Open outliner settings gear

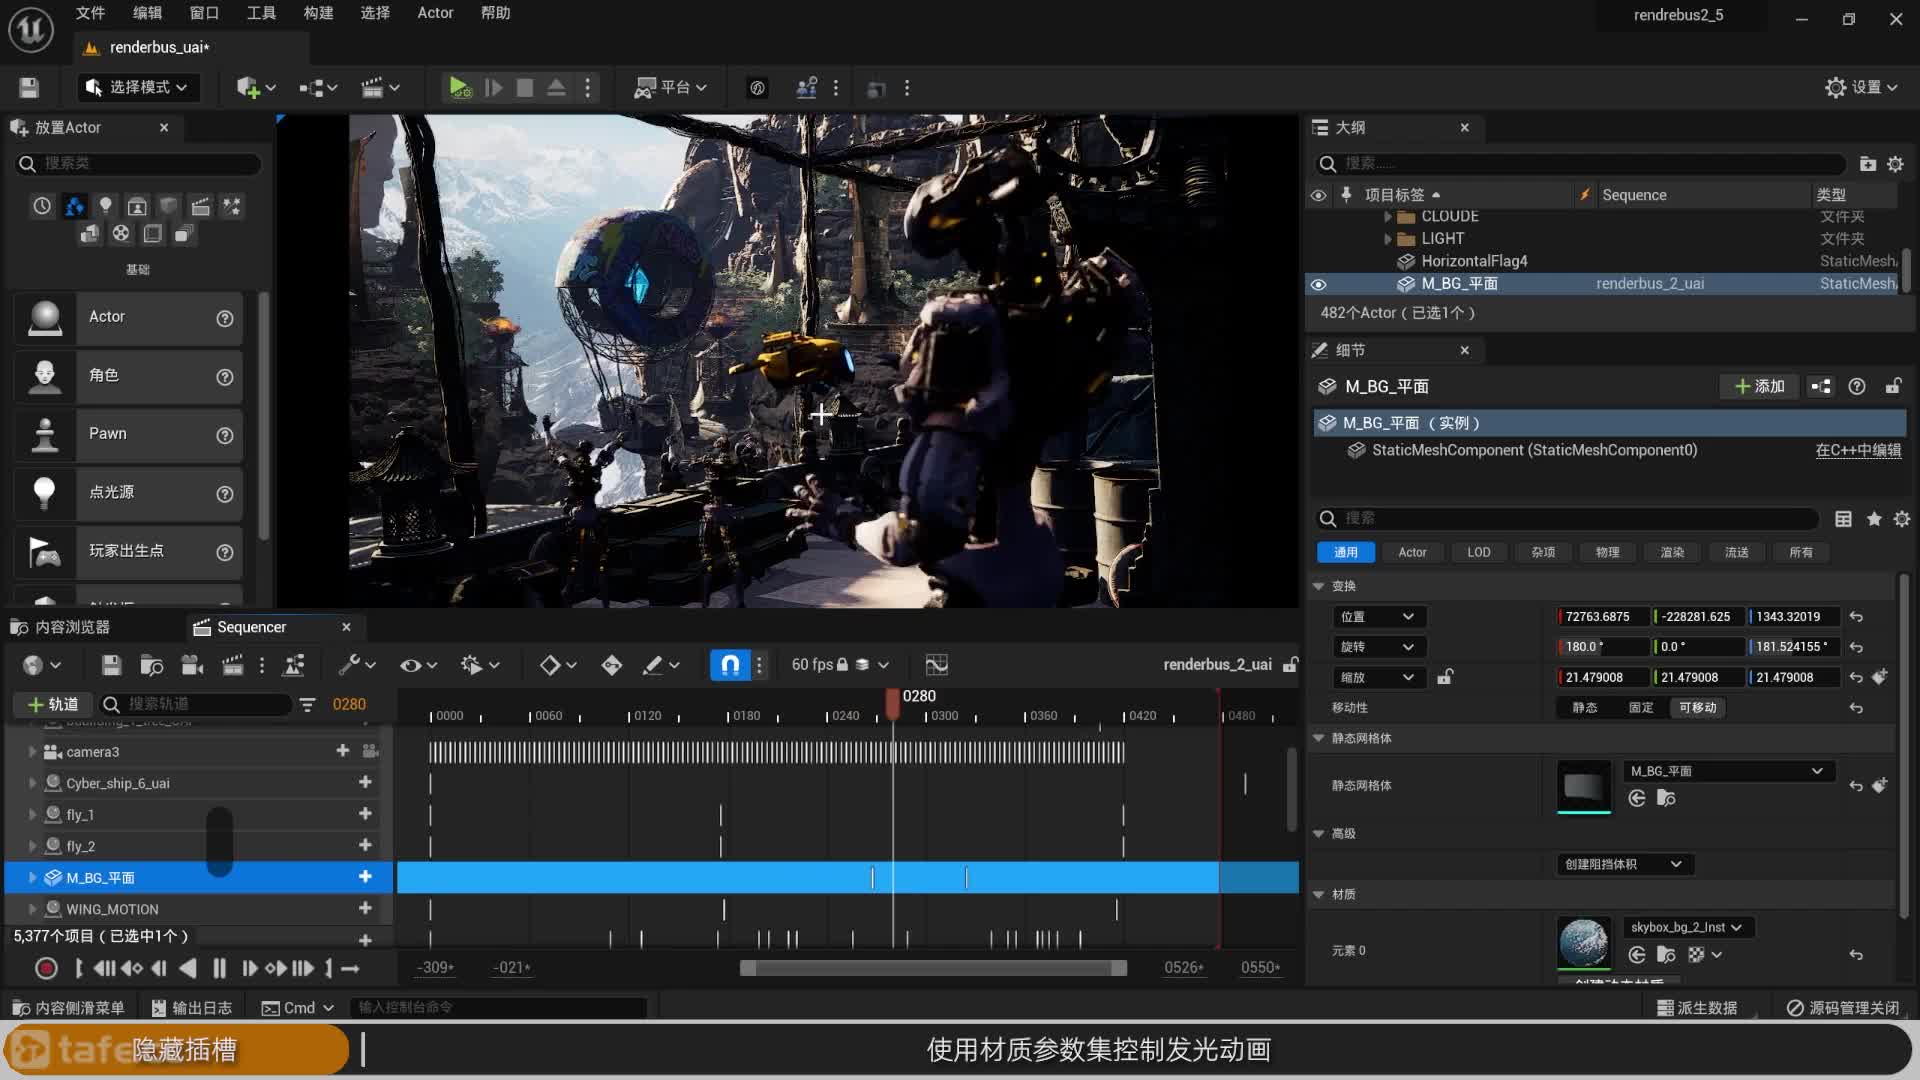[1895, 163]
